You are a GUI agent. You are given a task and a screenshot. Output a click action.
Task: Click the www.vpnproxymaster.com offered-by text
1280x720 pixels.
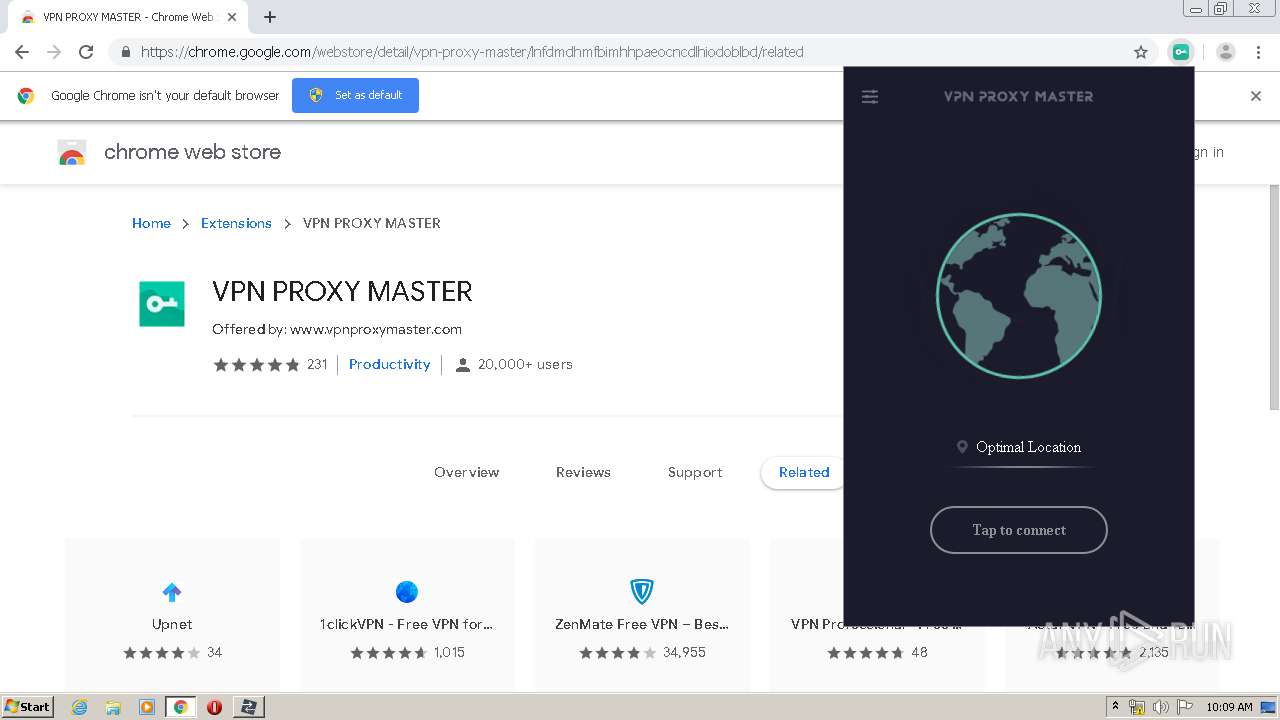[376, 329]
